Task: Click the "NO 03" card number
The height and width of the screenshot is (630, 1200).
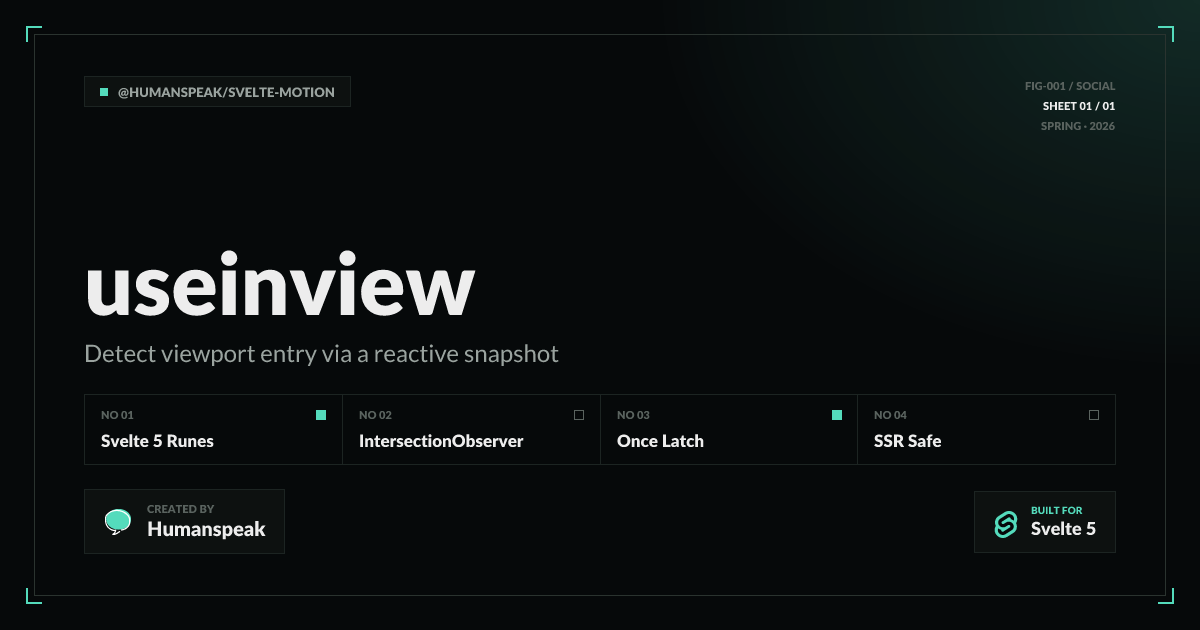Action: point(633,415)
